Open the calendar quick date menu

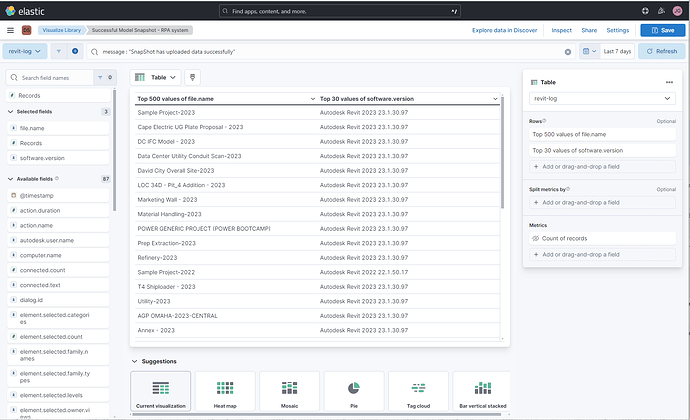[589, 52]
